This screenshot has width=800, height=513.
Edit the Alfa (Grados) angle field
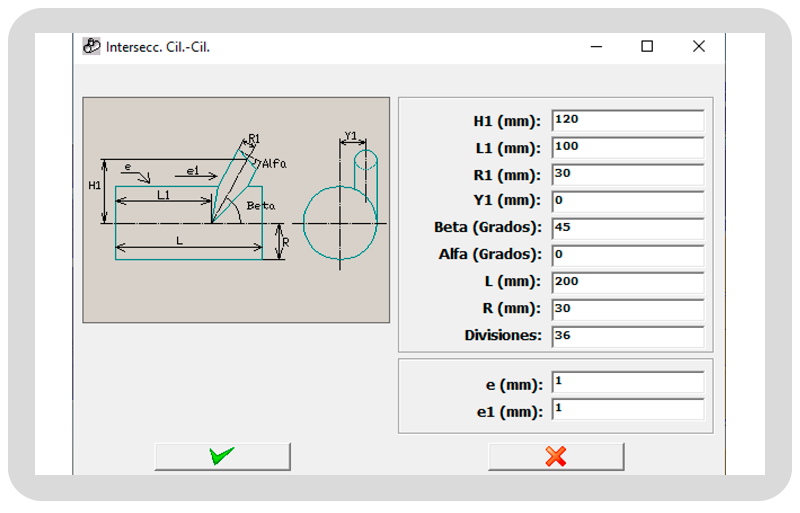click(x=627, y=255)
